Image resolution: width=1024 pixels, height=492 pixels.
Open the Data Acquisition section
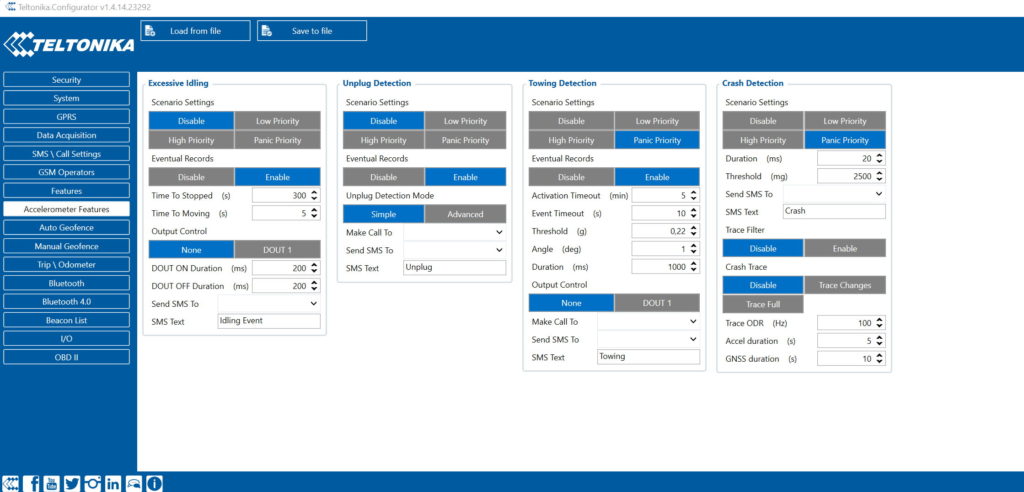(66, 135)
